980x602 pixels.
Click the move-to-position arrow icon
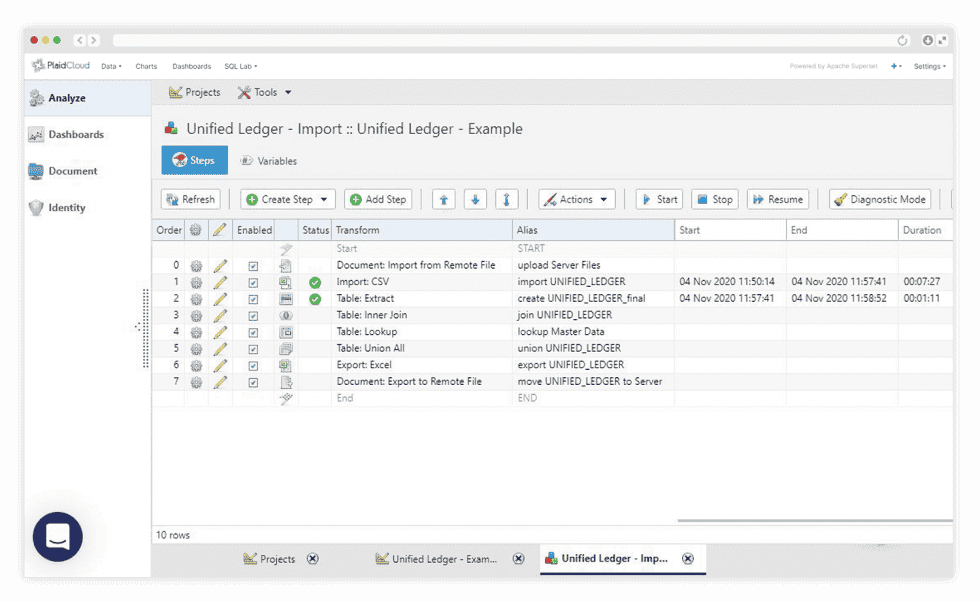506,199
